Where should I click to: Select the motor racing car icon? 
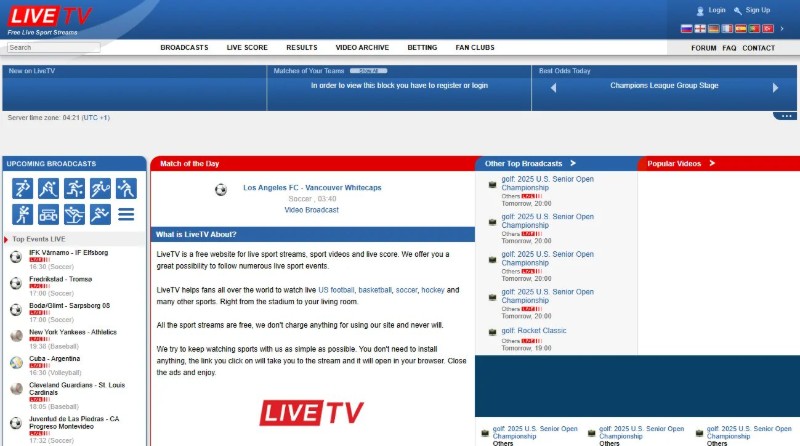point(48,214)
